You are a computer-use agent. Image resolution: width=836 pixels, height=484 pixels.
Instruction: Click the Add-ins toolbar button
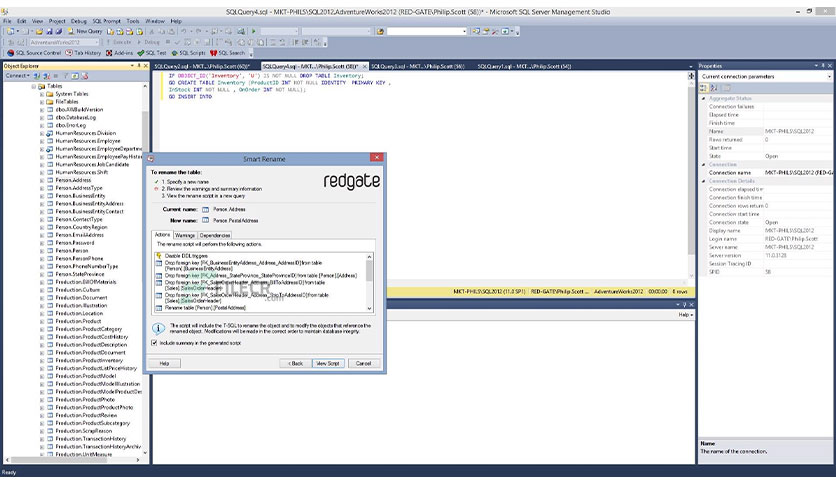coord(119,53)
